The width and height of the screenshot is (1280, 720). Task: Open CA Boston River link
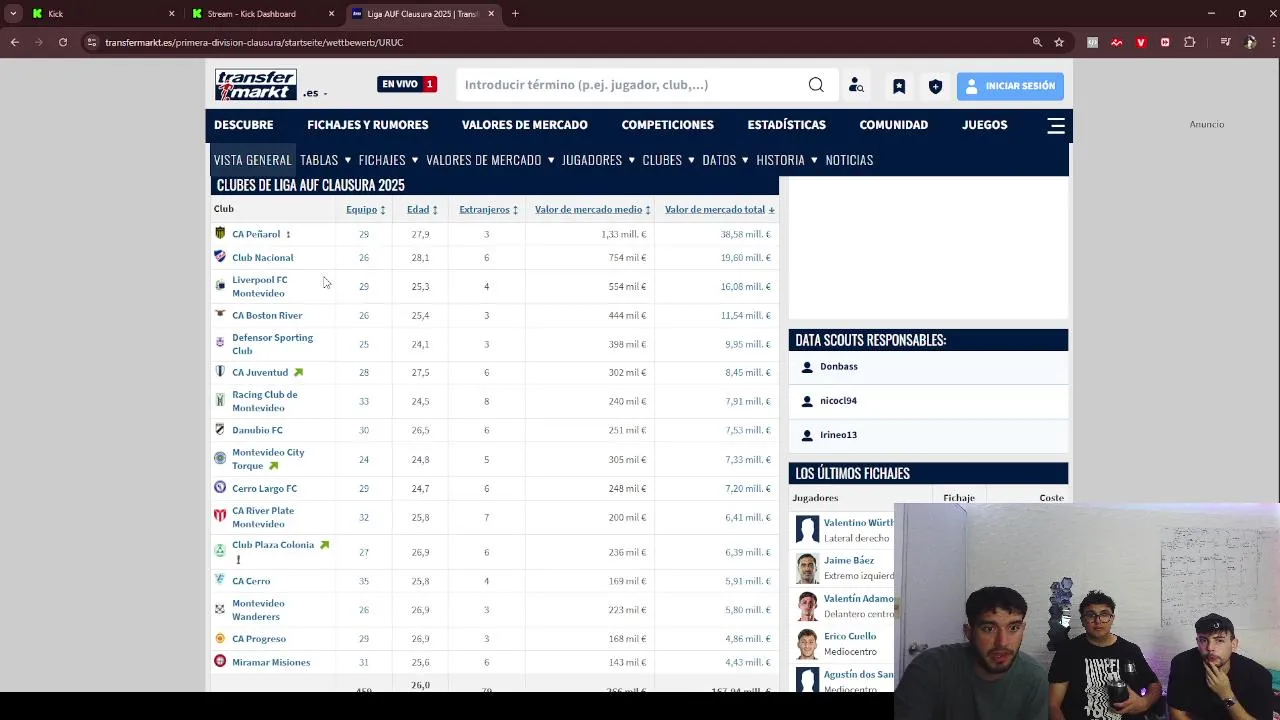tap(267, 316)
